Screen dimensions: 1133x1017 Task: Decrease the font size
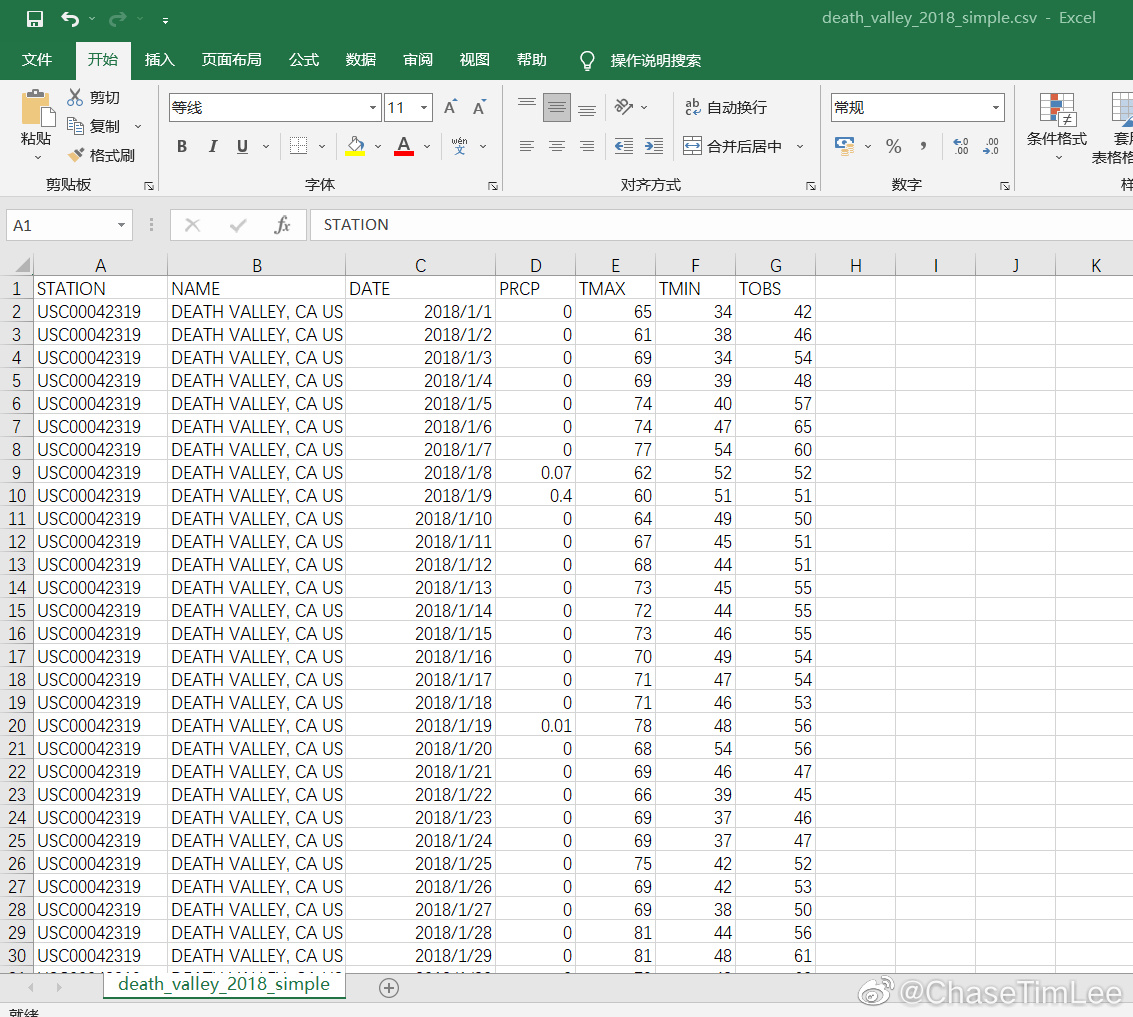pyautogui.click(x=479, y=108)
